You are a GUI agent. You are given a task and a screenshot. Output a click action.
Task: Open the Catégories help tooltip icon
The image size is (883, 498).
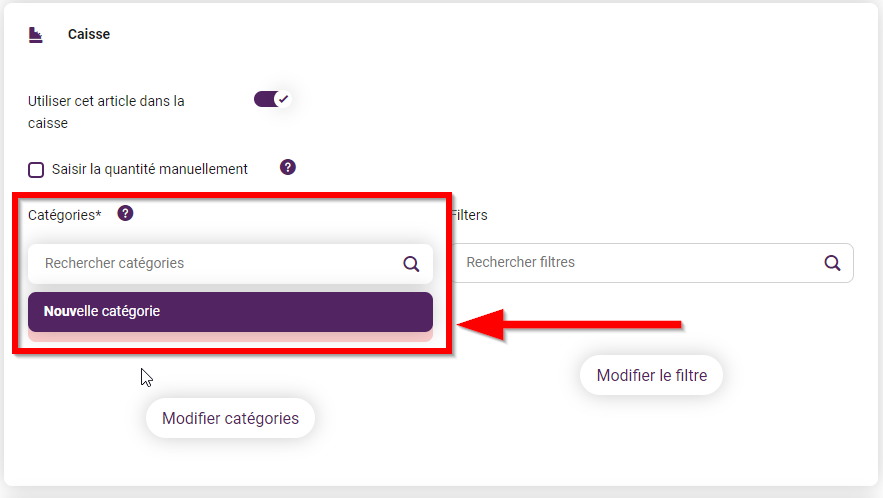(125, 214)
